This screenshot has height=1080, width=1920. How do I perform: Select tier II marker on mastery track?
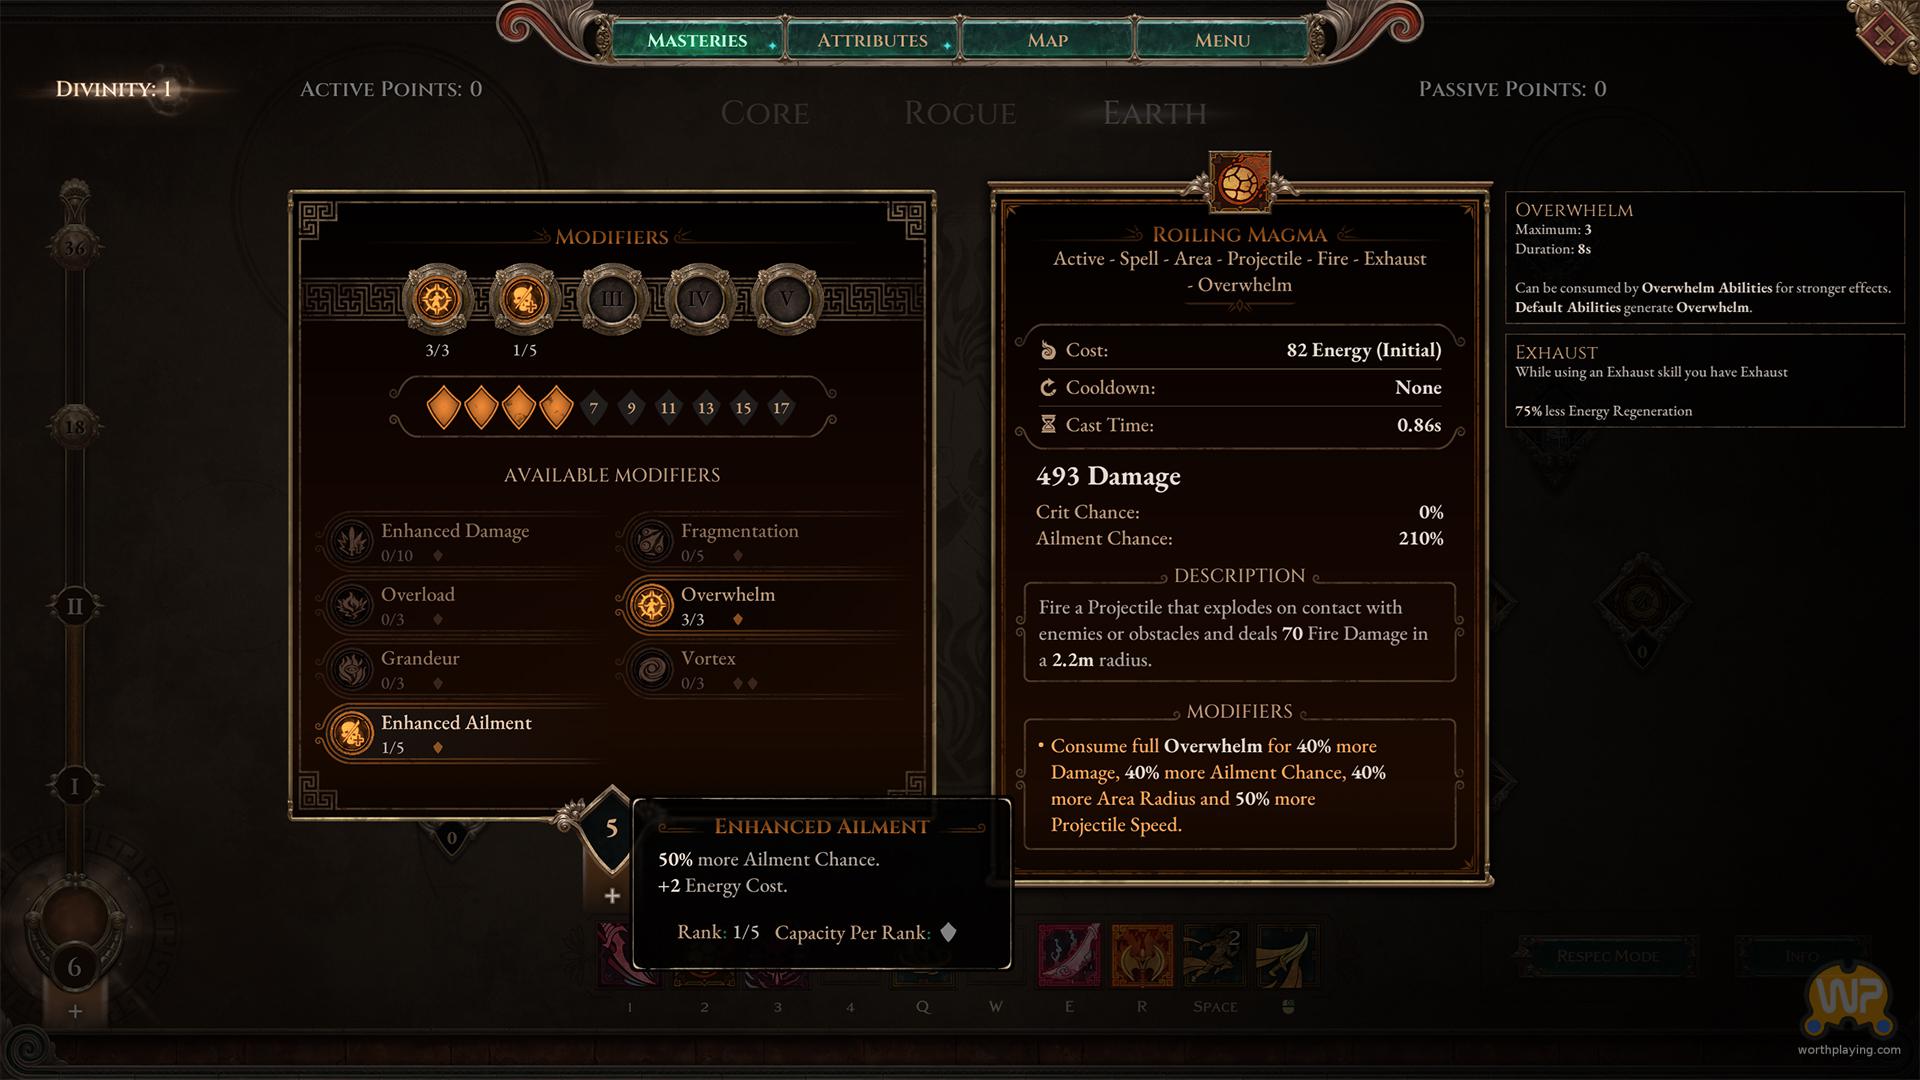74,606
